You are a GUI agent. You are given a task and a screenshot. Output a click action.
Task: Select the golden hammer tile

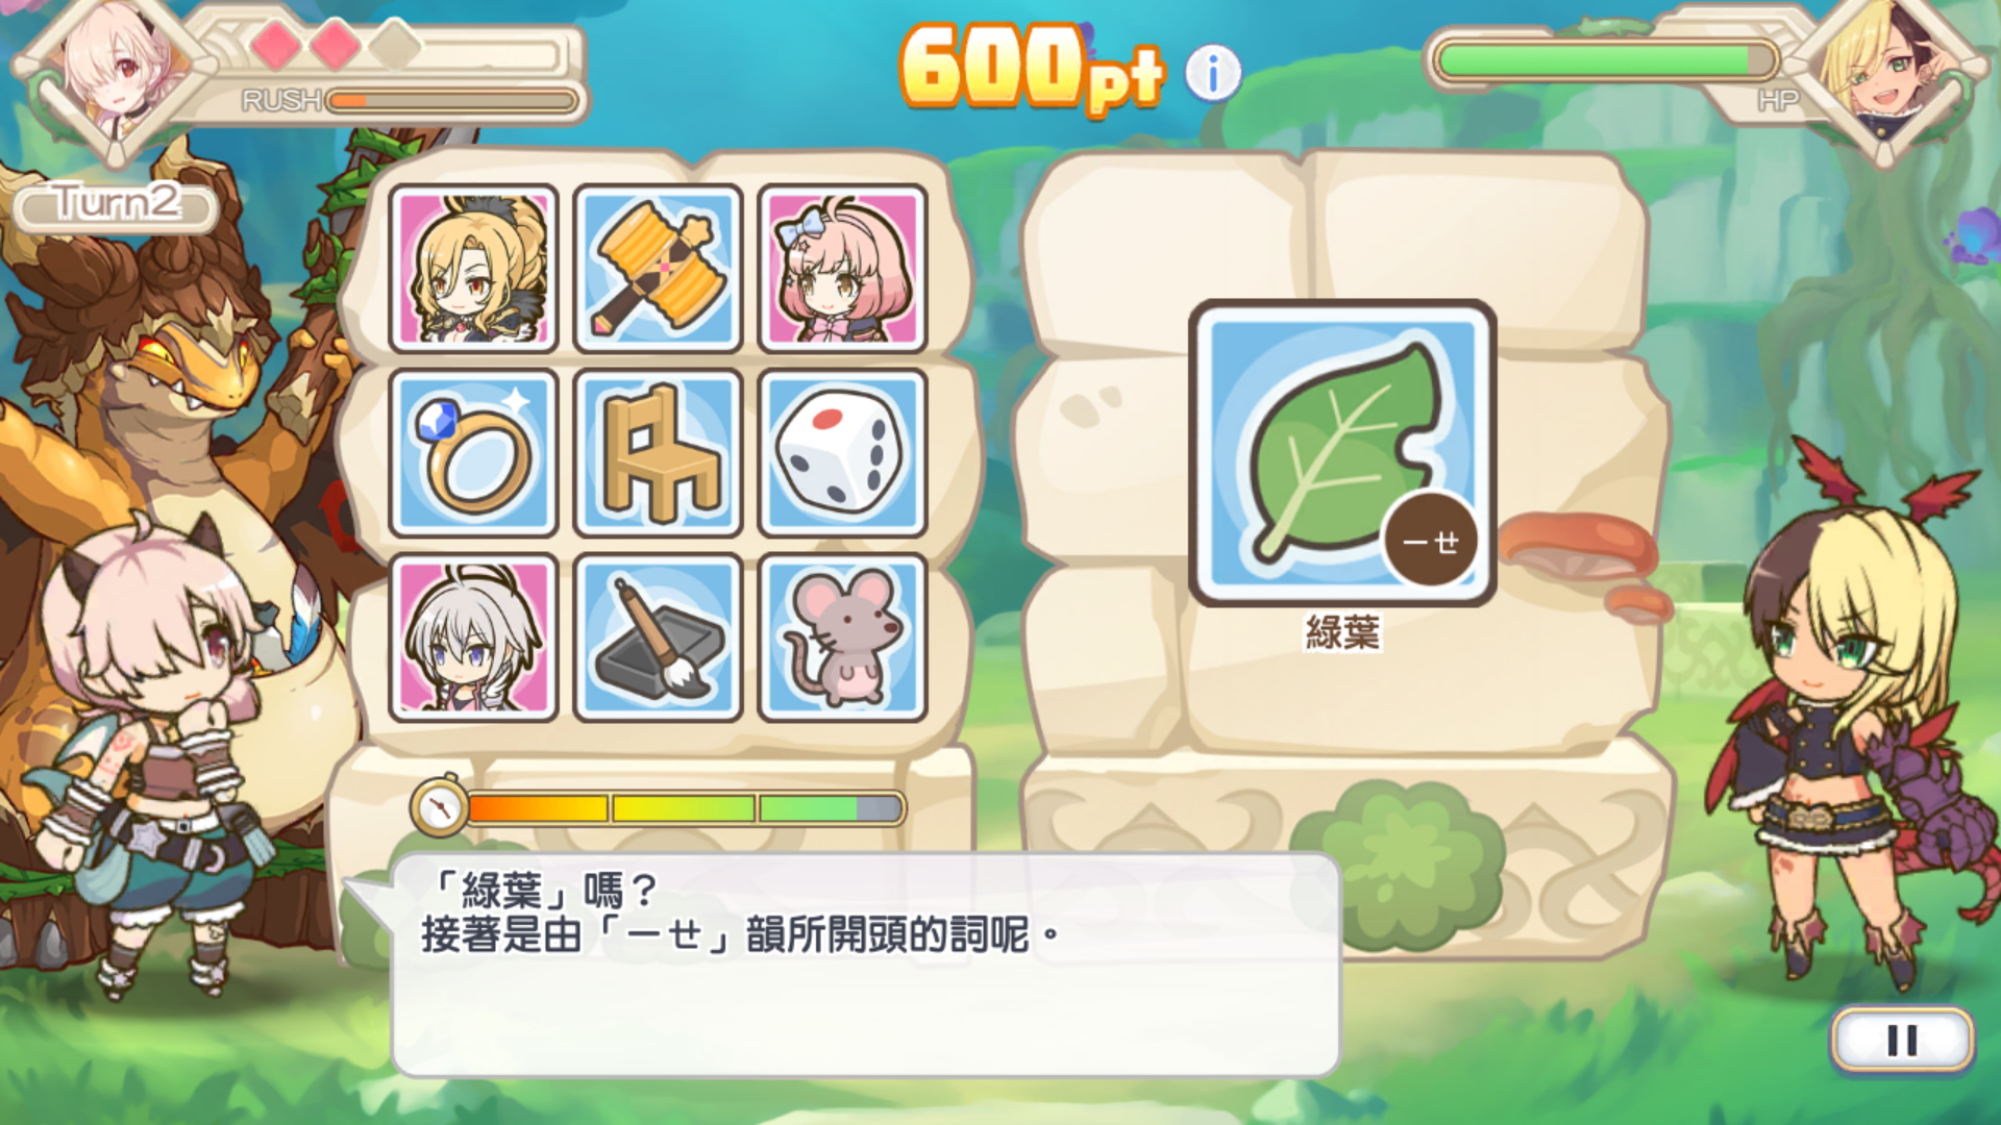658,268
